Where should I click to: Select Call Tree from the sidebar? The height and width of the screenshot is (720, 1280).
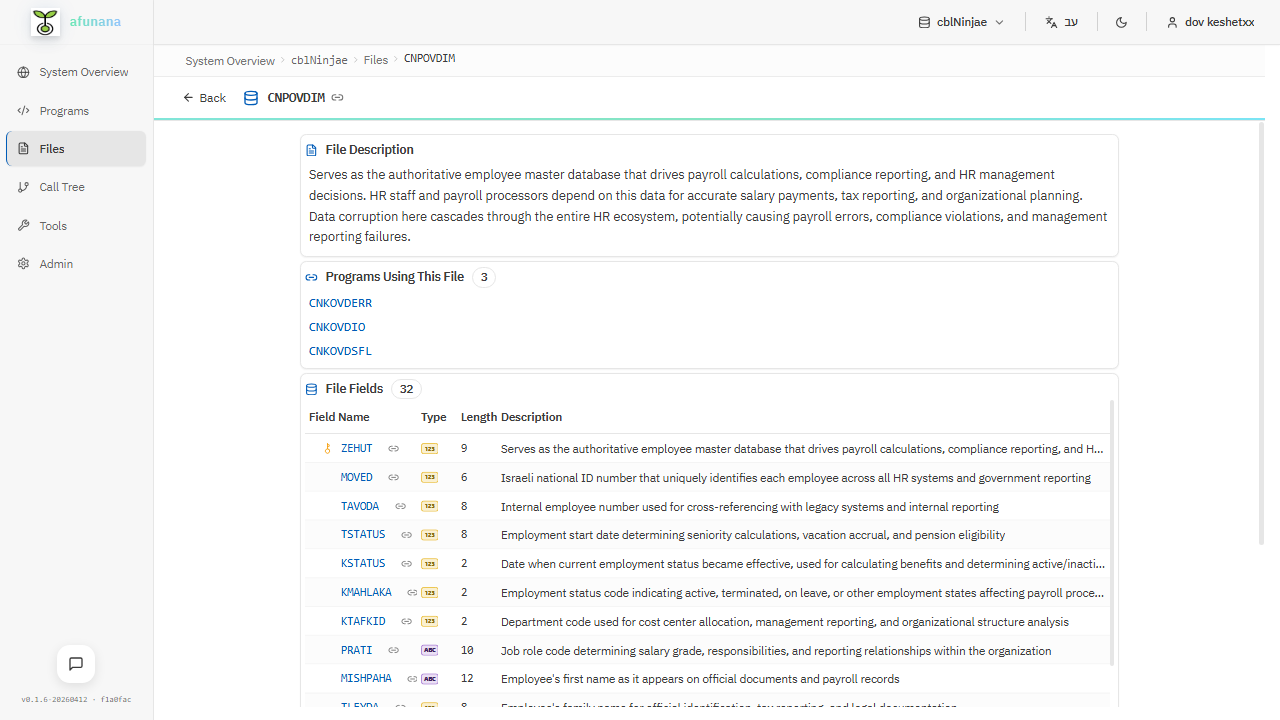tap(60, 186)
